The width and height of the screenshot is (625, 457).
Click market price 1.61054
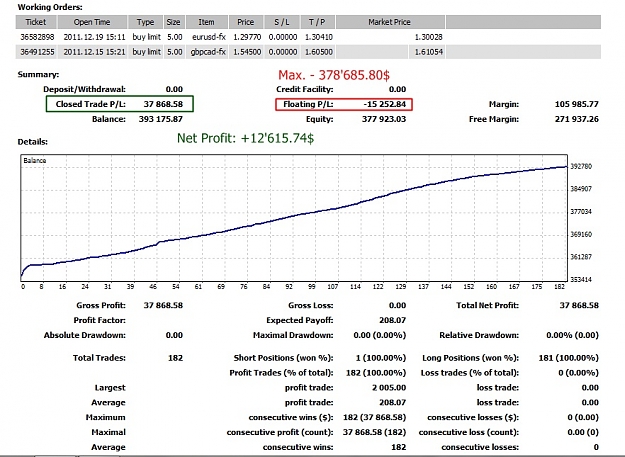tap(428, 52)
